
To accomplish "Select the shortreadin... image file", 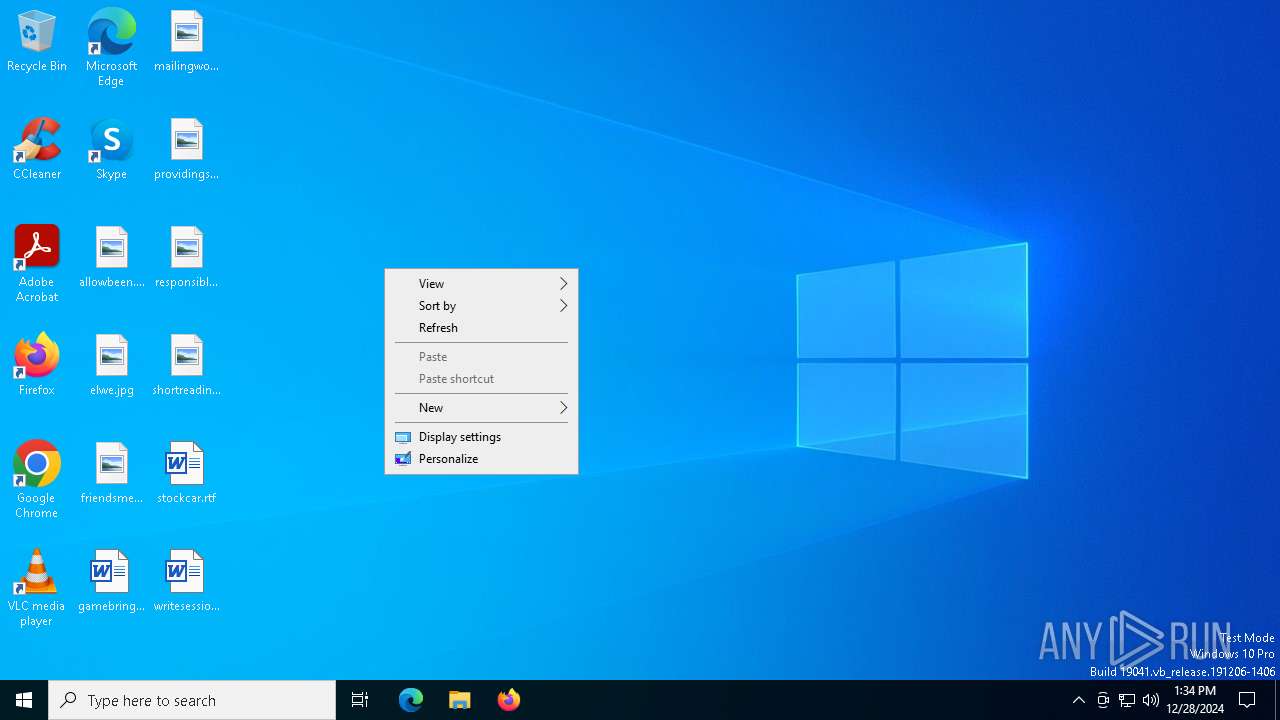I will [x=186, y=366].
